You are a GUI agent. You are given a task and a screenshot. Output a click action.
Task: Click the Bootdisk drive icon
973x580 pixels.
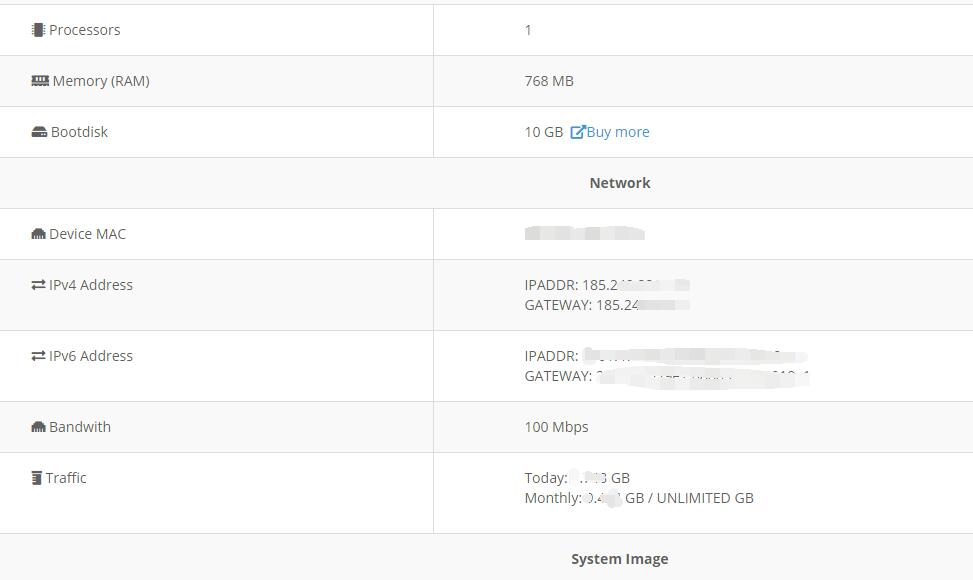[39, 132]
